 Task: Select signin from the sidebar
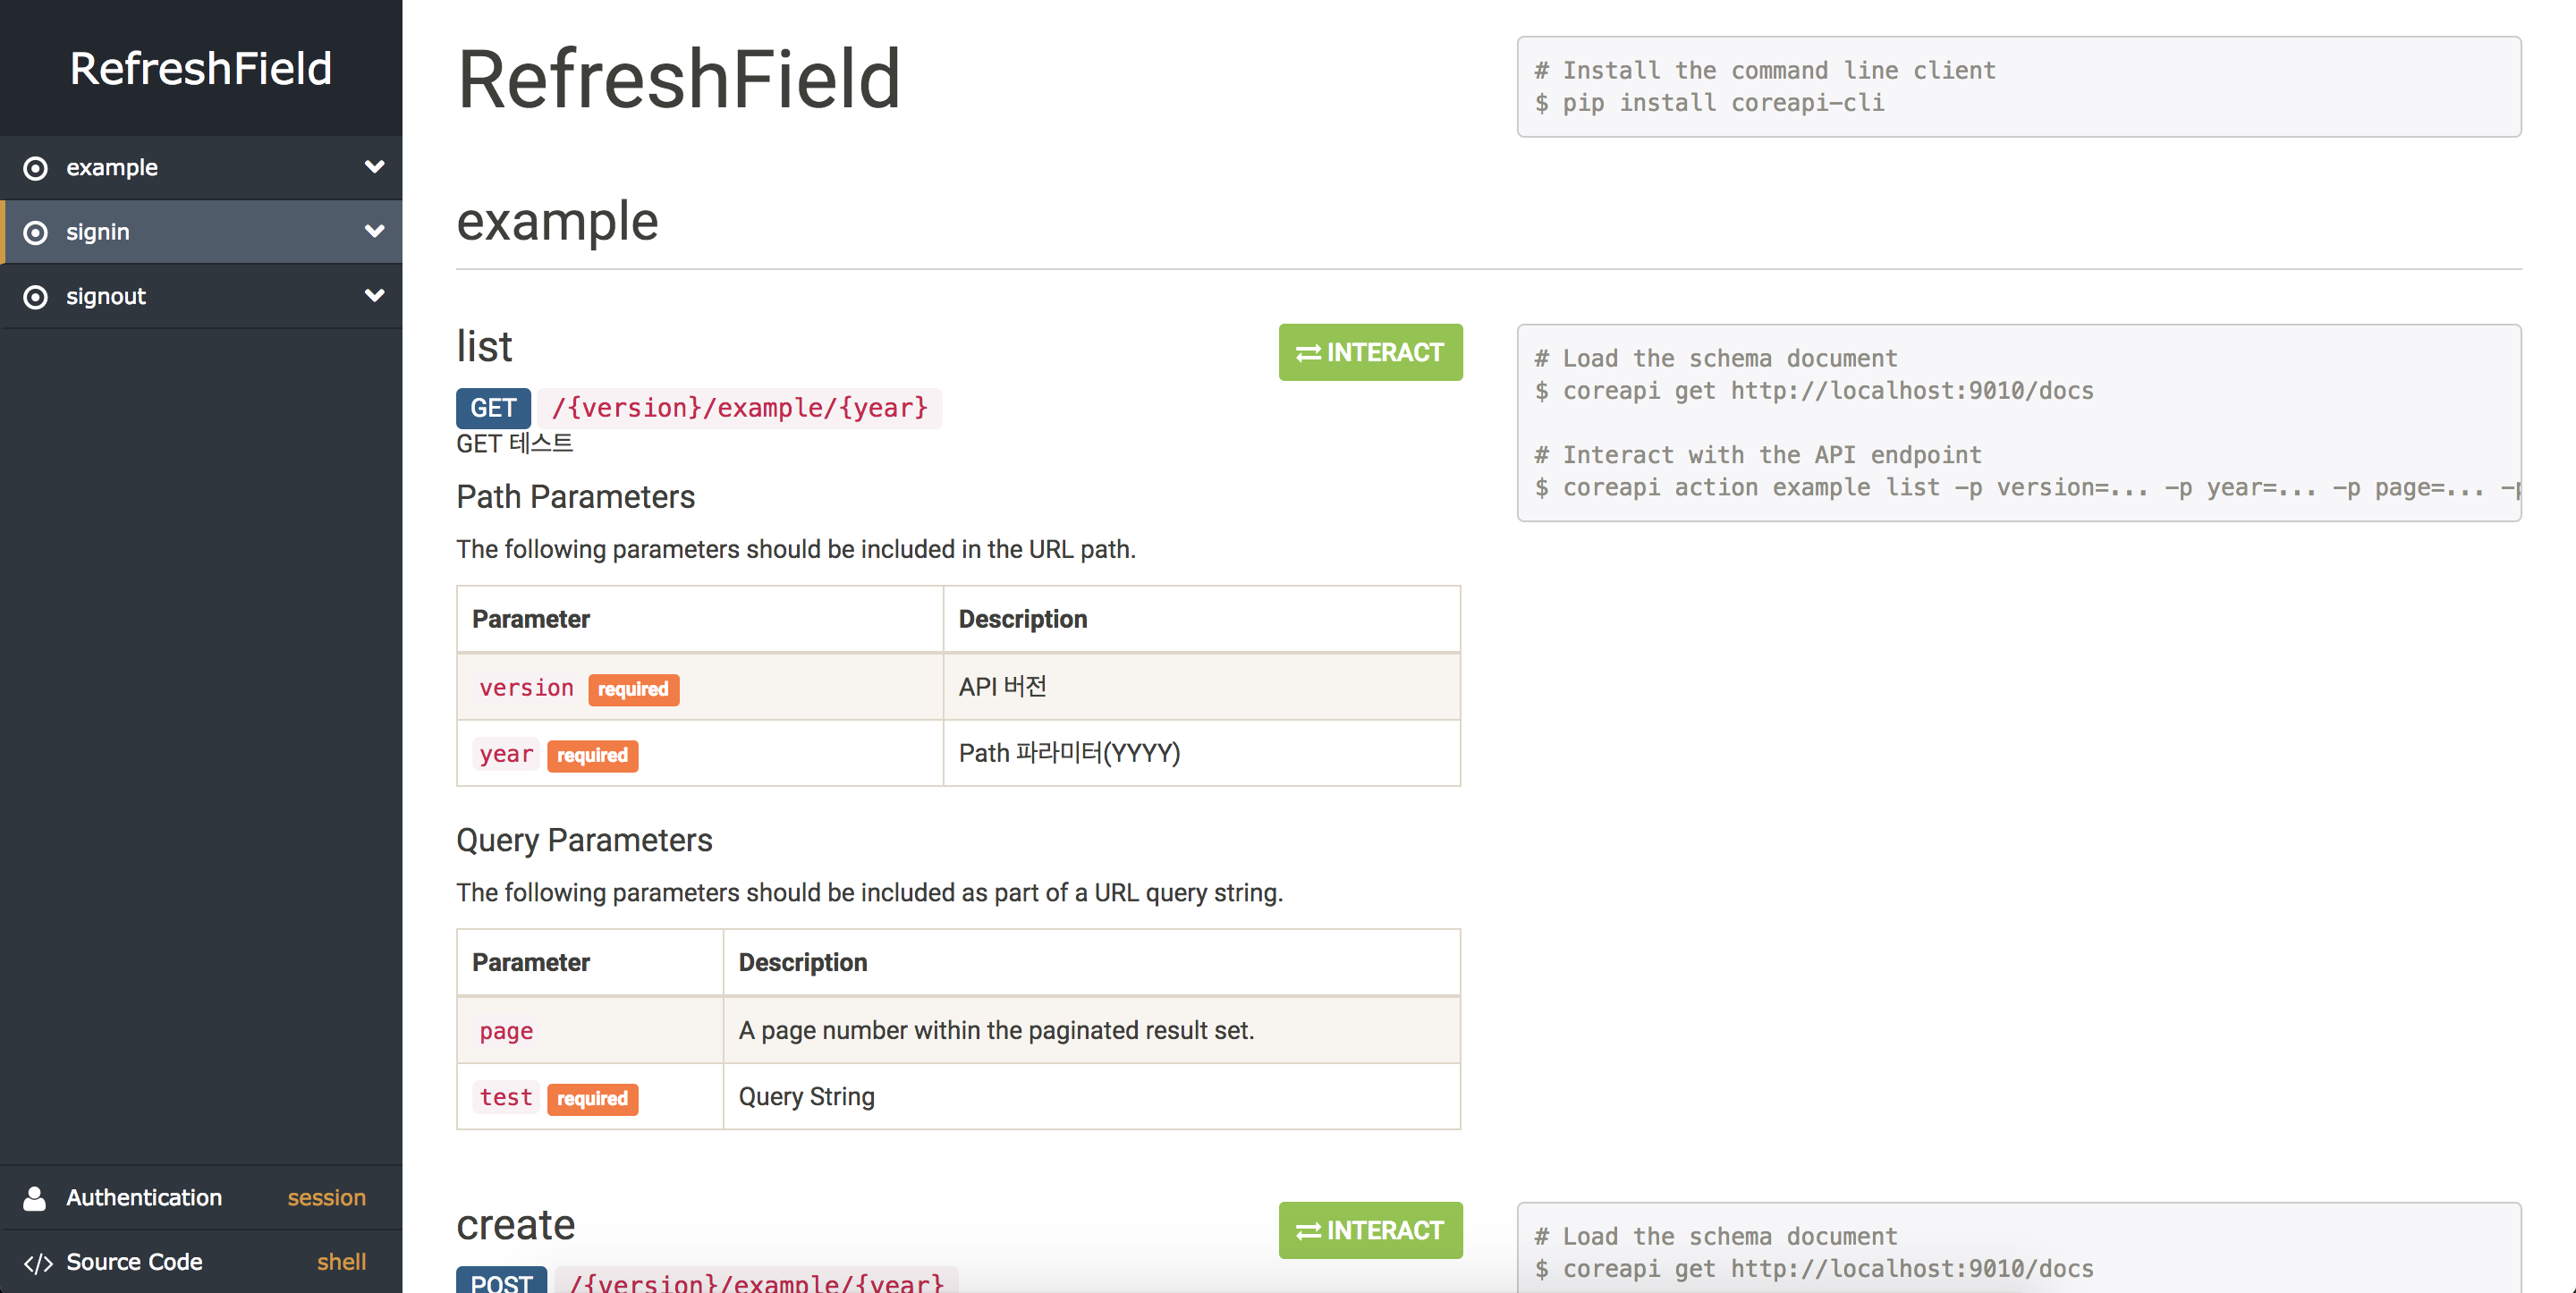98,231
